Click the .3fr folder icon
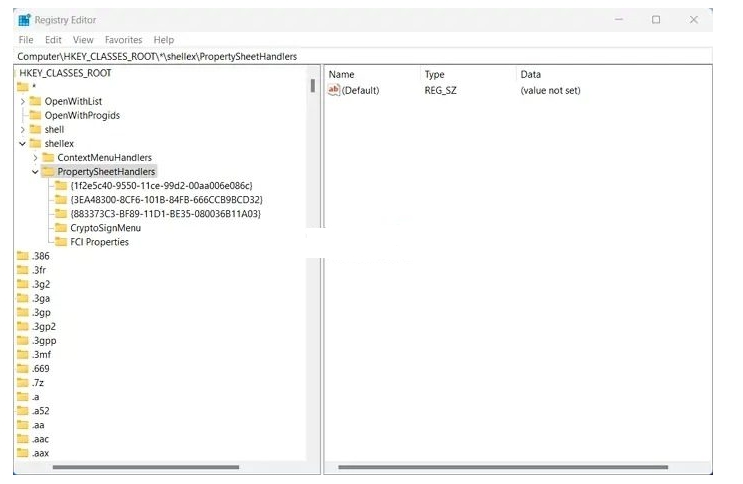743x484 pixels. pos(23,270)
